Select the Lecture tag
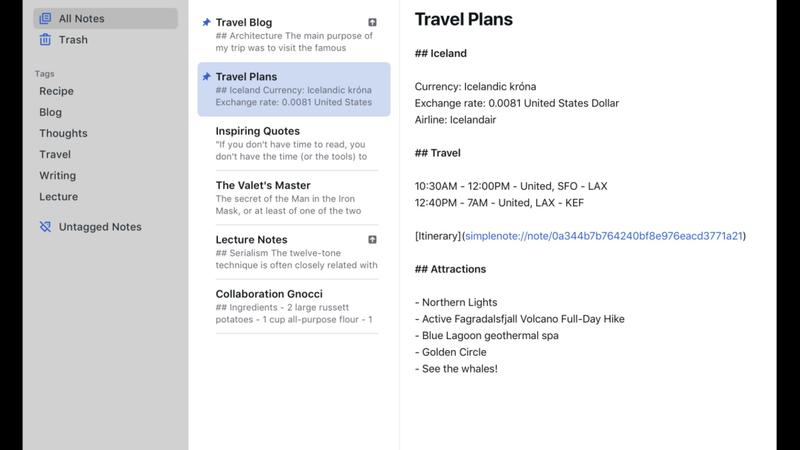Screen dimensions: 800x450 58,196
